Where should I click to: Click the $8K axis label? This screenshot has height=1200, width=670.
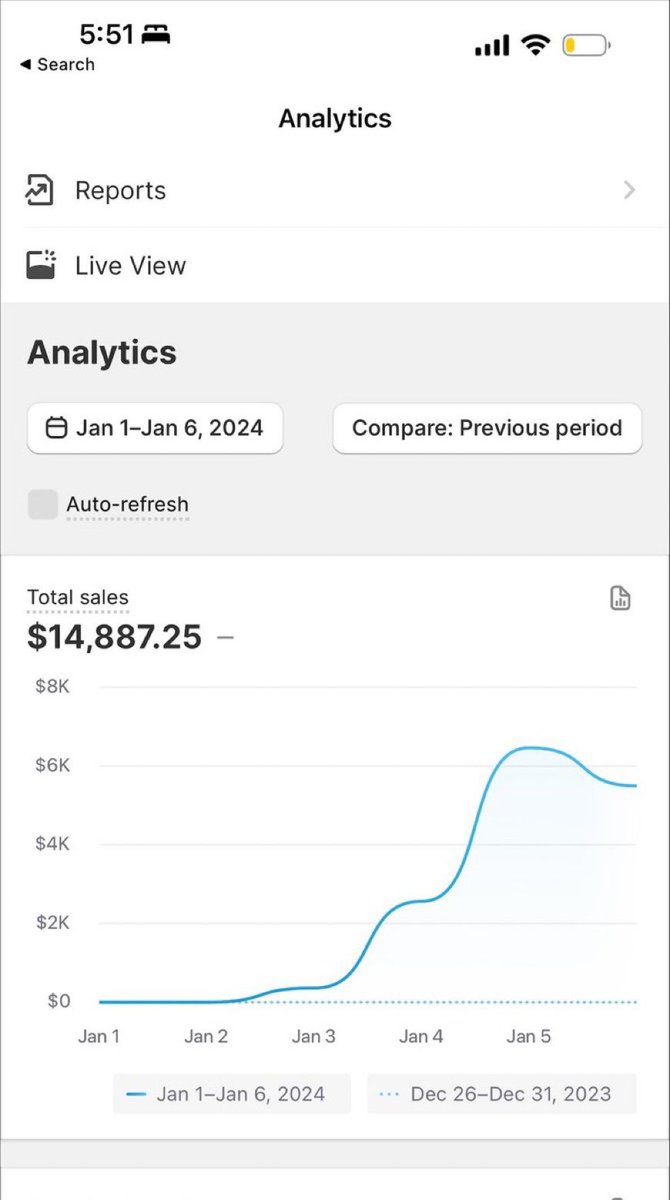click(52, 686)
